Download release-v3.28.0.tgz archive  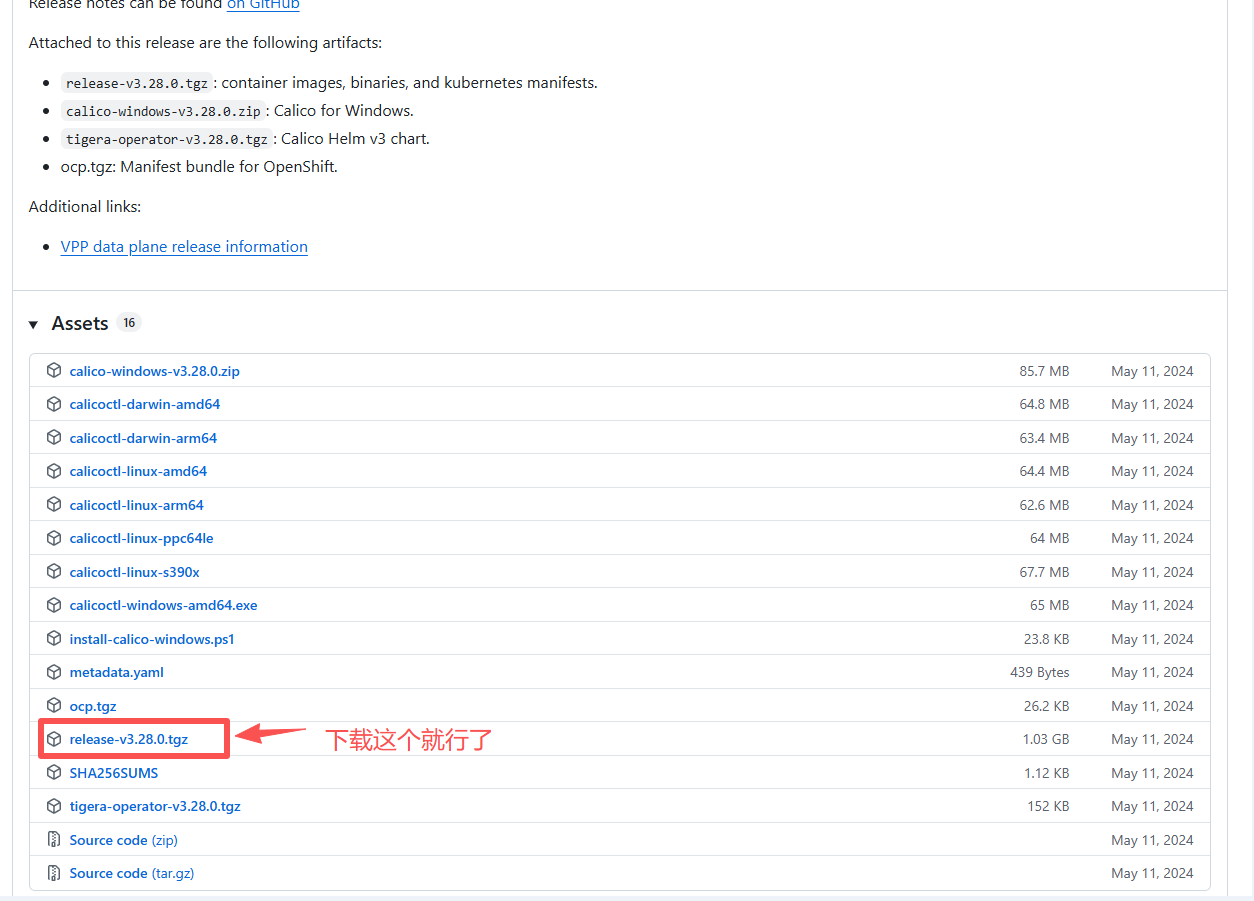129,739
